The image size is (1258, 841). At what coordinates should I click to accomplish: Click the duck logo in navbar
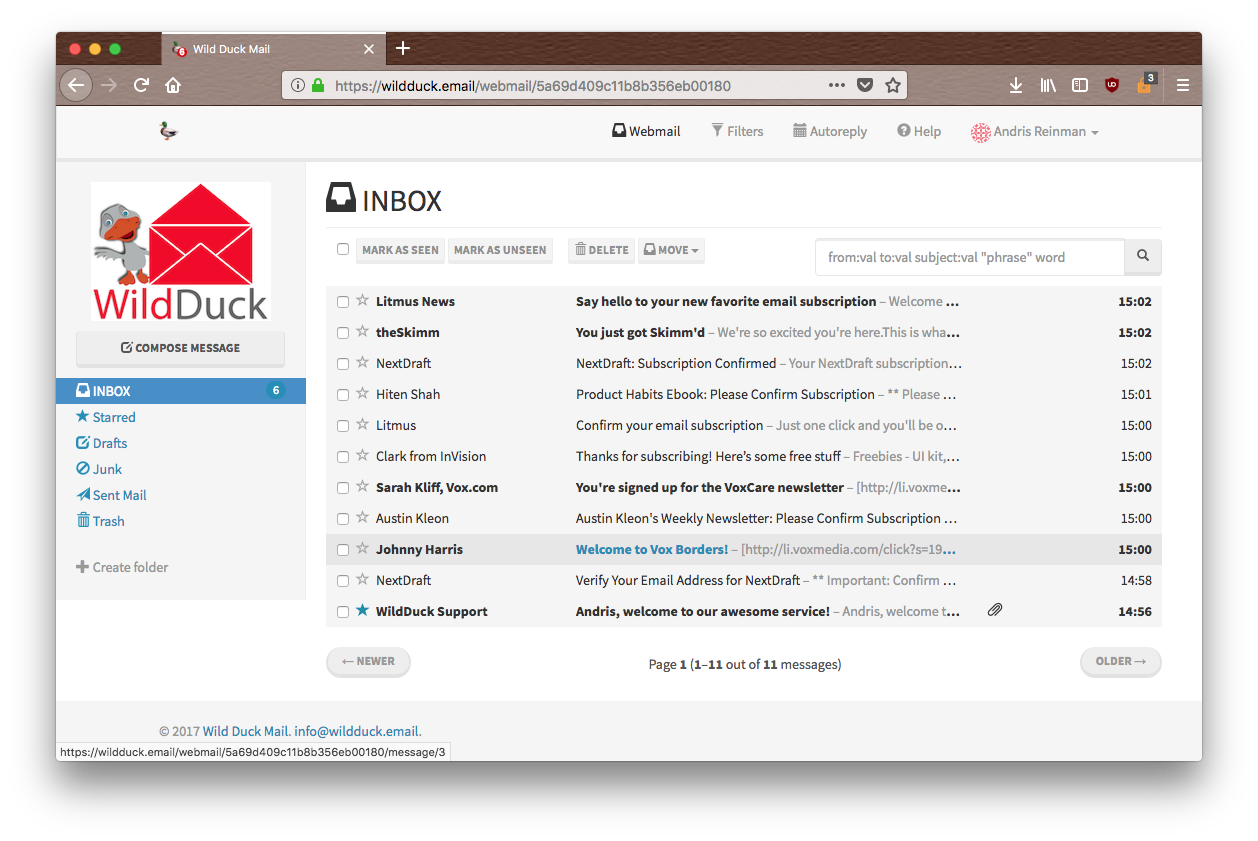[168, 131]
